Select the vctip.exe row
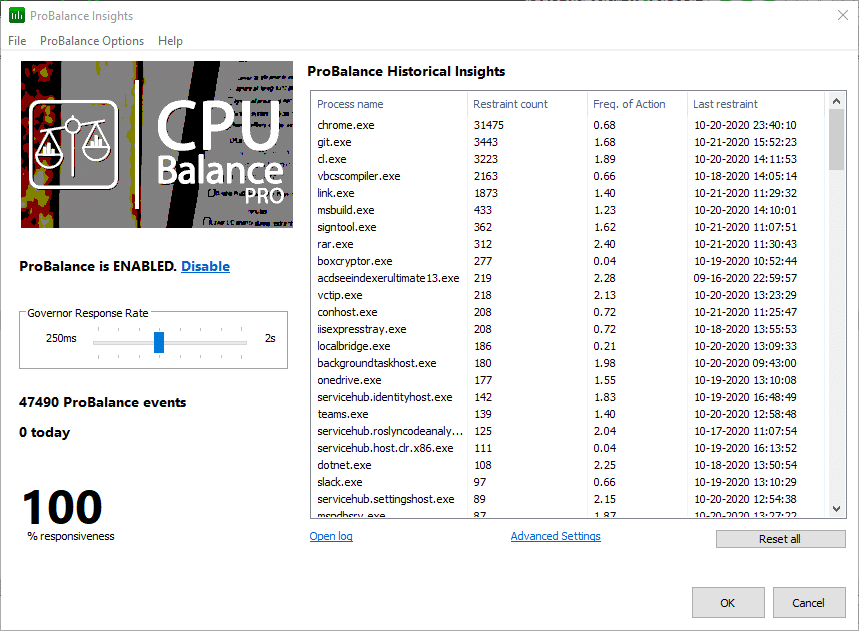Screen dimensions: 859x631 click(x=570, y=295)
